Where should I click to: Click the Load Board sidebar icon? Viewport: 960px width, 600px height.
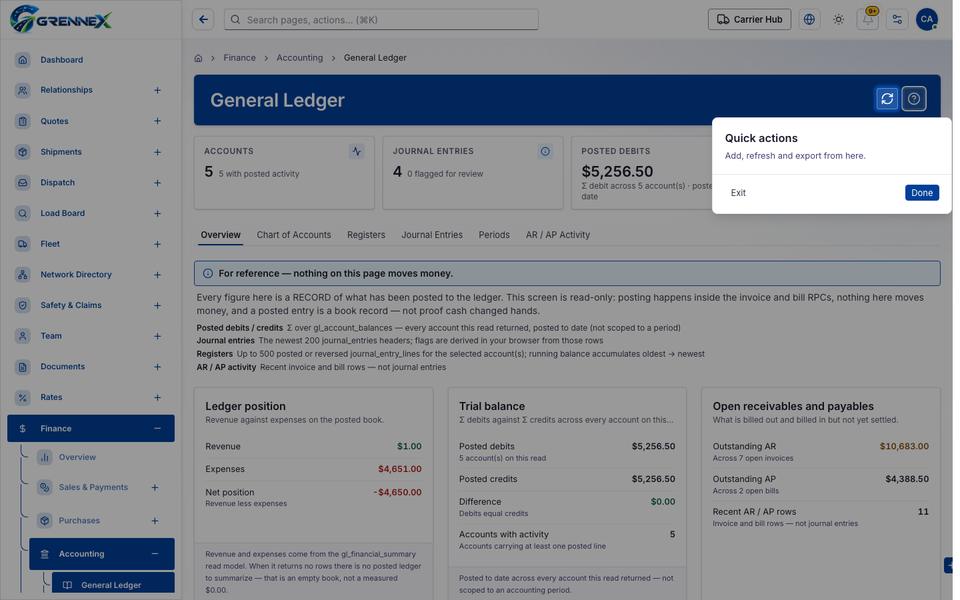(x=23, y=213)
